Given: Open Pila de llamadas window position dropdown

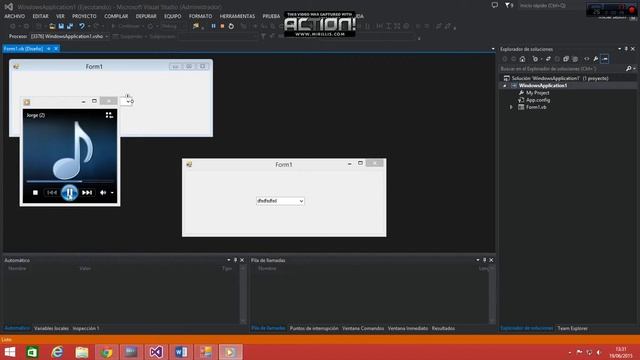Looking at the screenshot, I should (478, 260).
